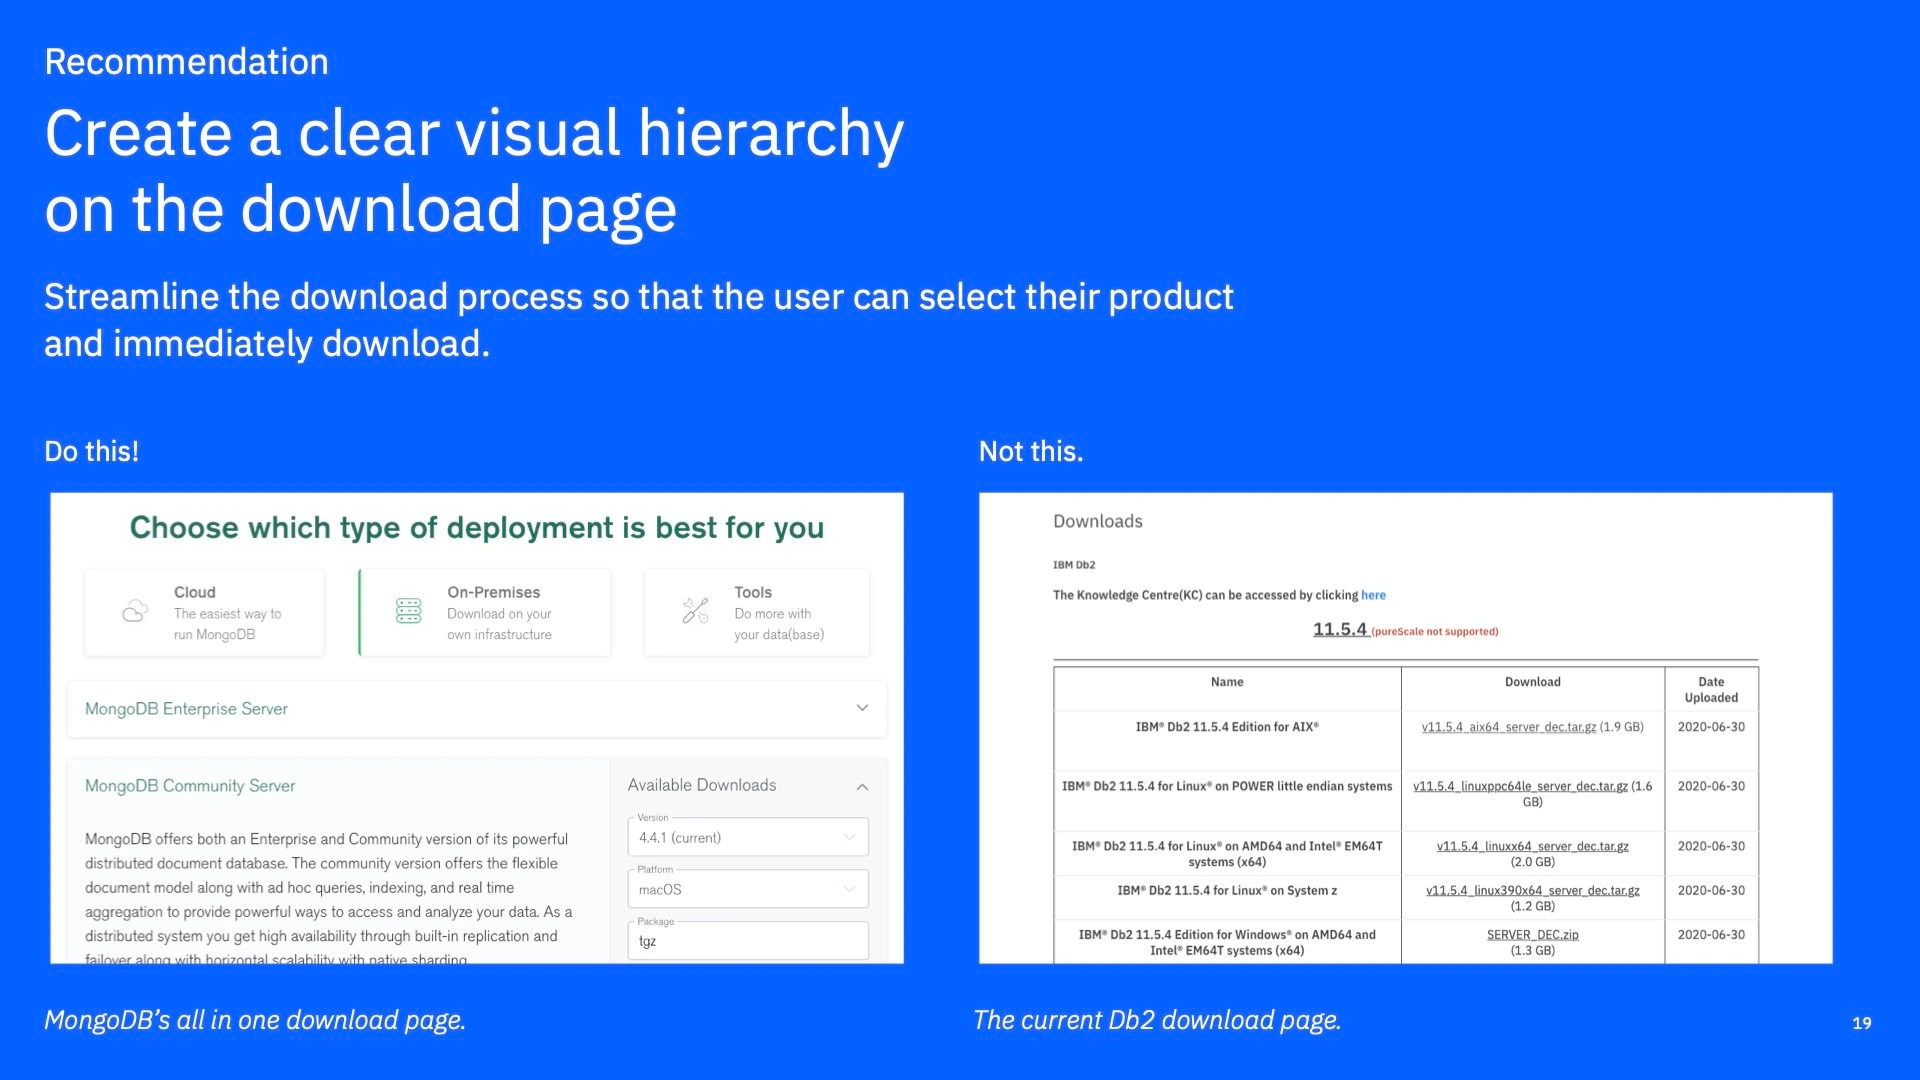
Task: Expand the MongoDB Enterprise Server section
Action: tap(862, 708)
